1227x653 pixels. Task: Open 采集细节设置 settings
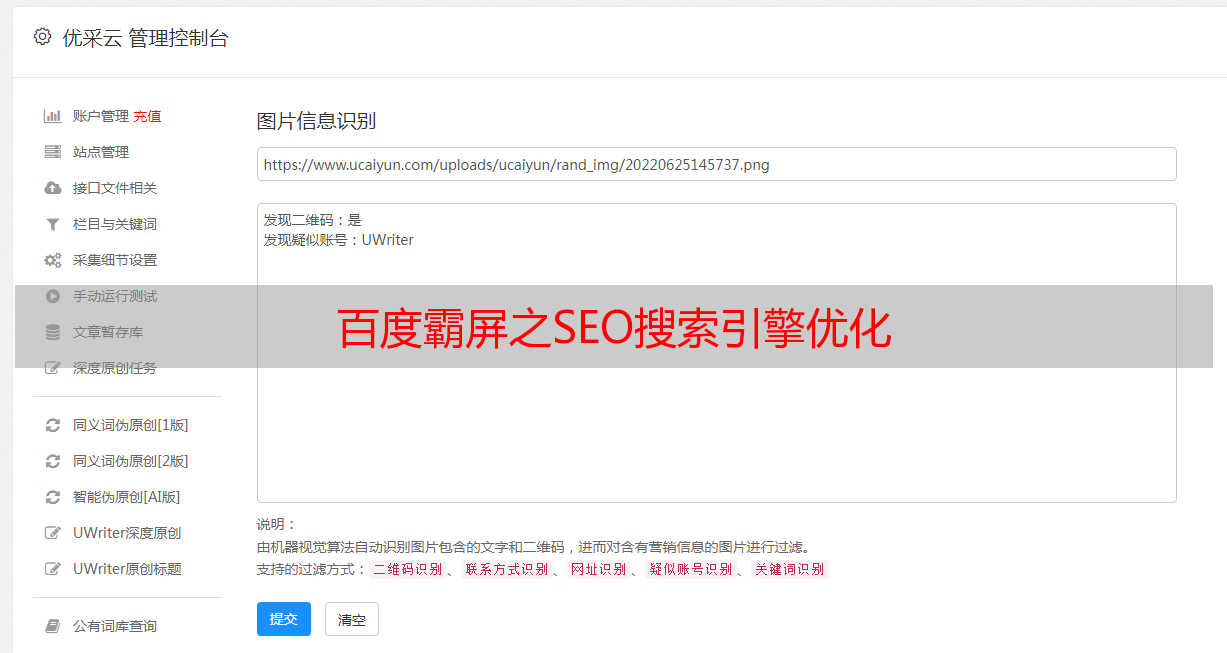pos(115,260)
